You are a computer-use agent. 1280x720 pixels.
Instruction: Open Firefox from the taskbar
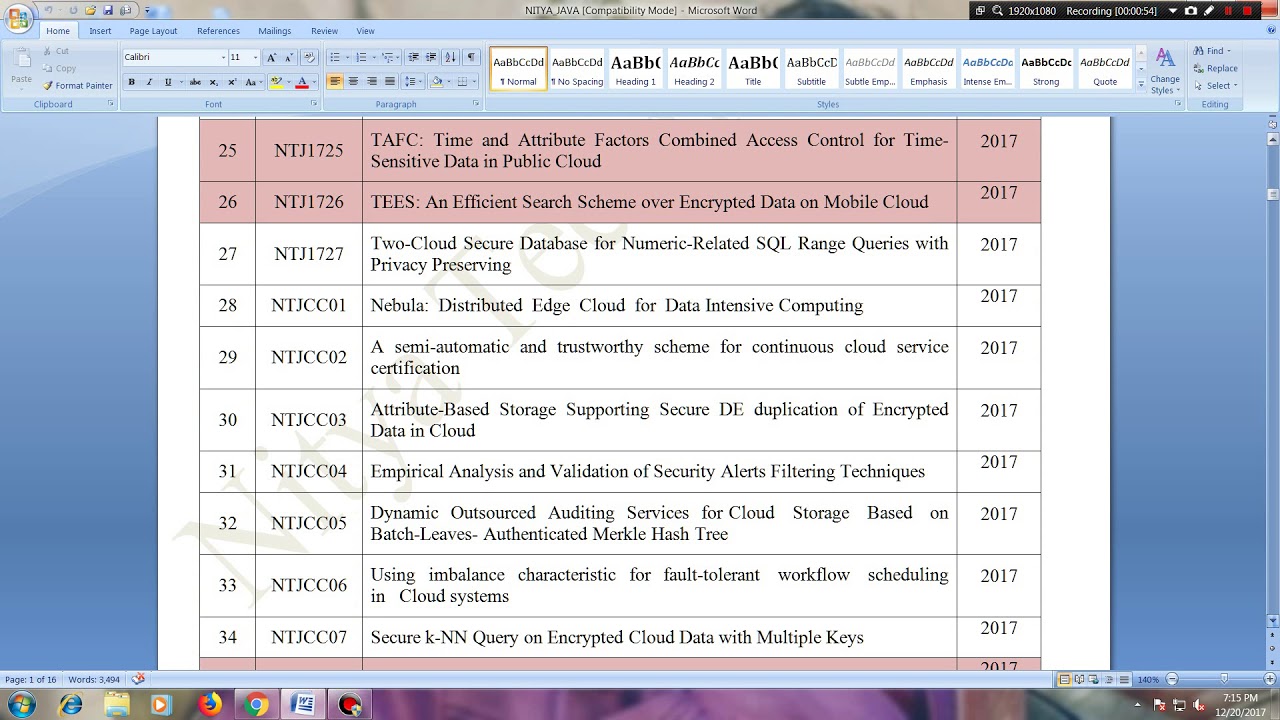pyautogui.click(x=210, y=705)
